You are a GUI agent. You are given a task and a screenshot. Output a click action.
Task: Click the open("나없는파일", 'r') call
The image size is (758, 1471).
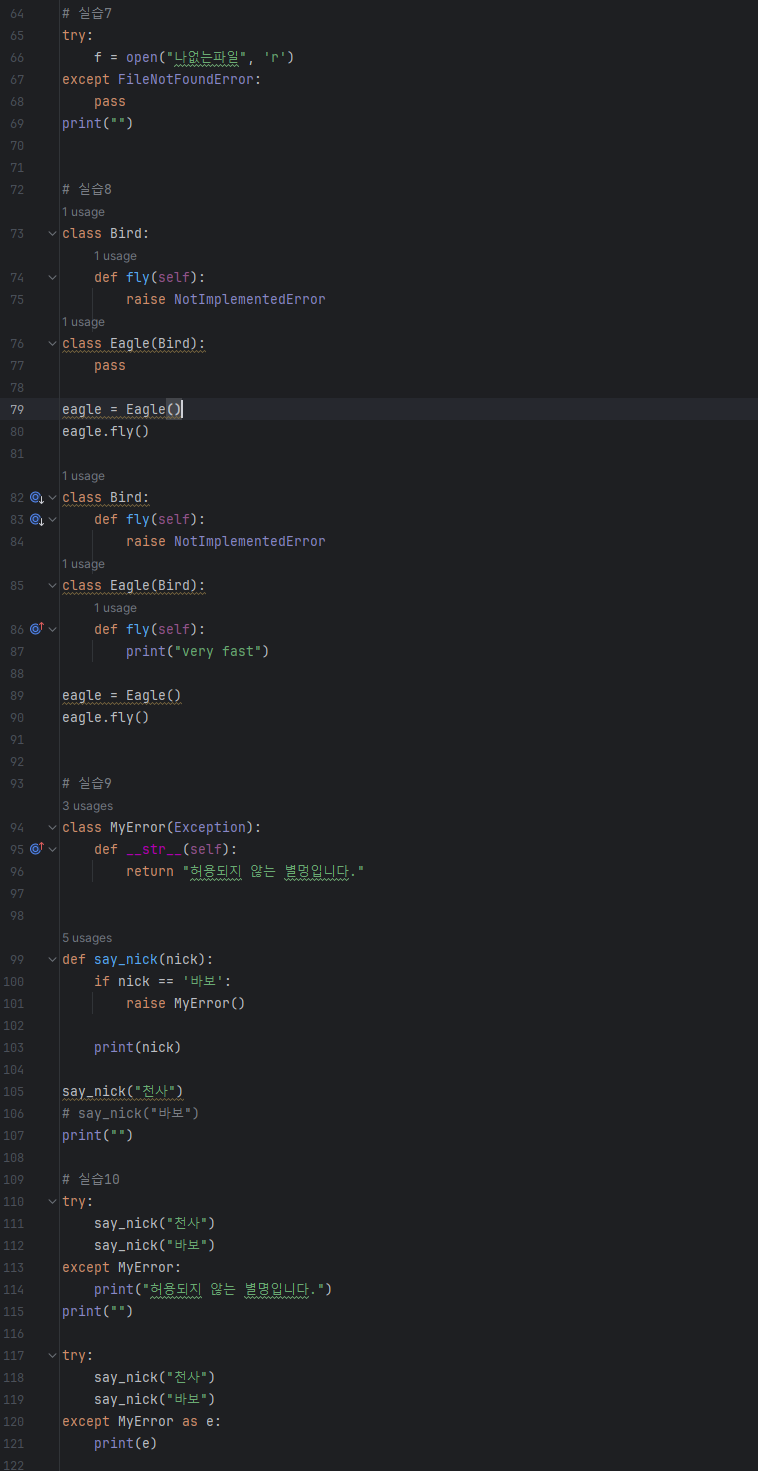pyautogui.click(x=210, y=57)
